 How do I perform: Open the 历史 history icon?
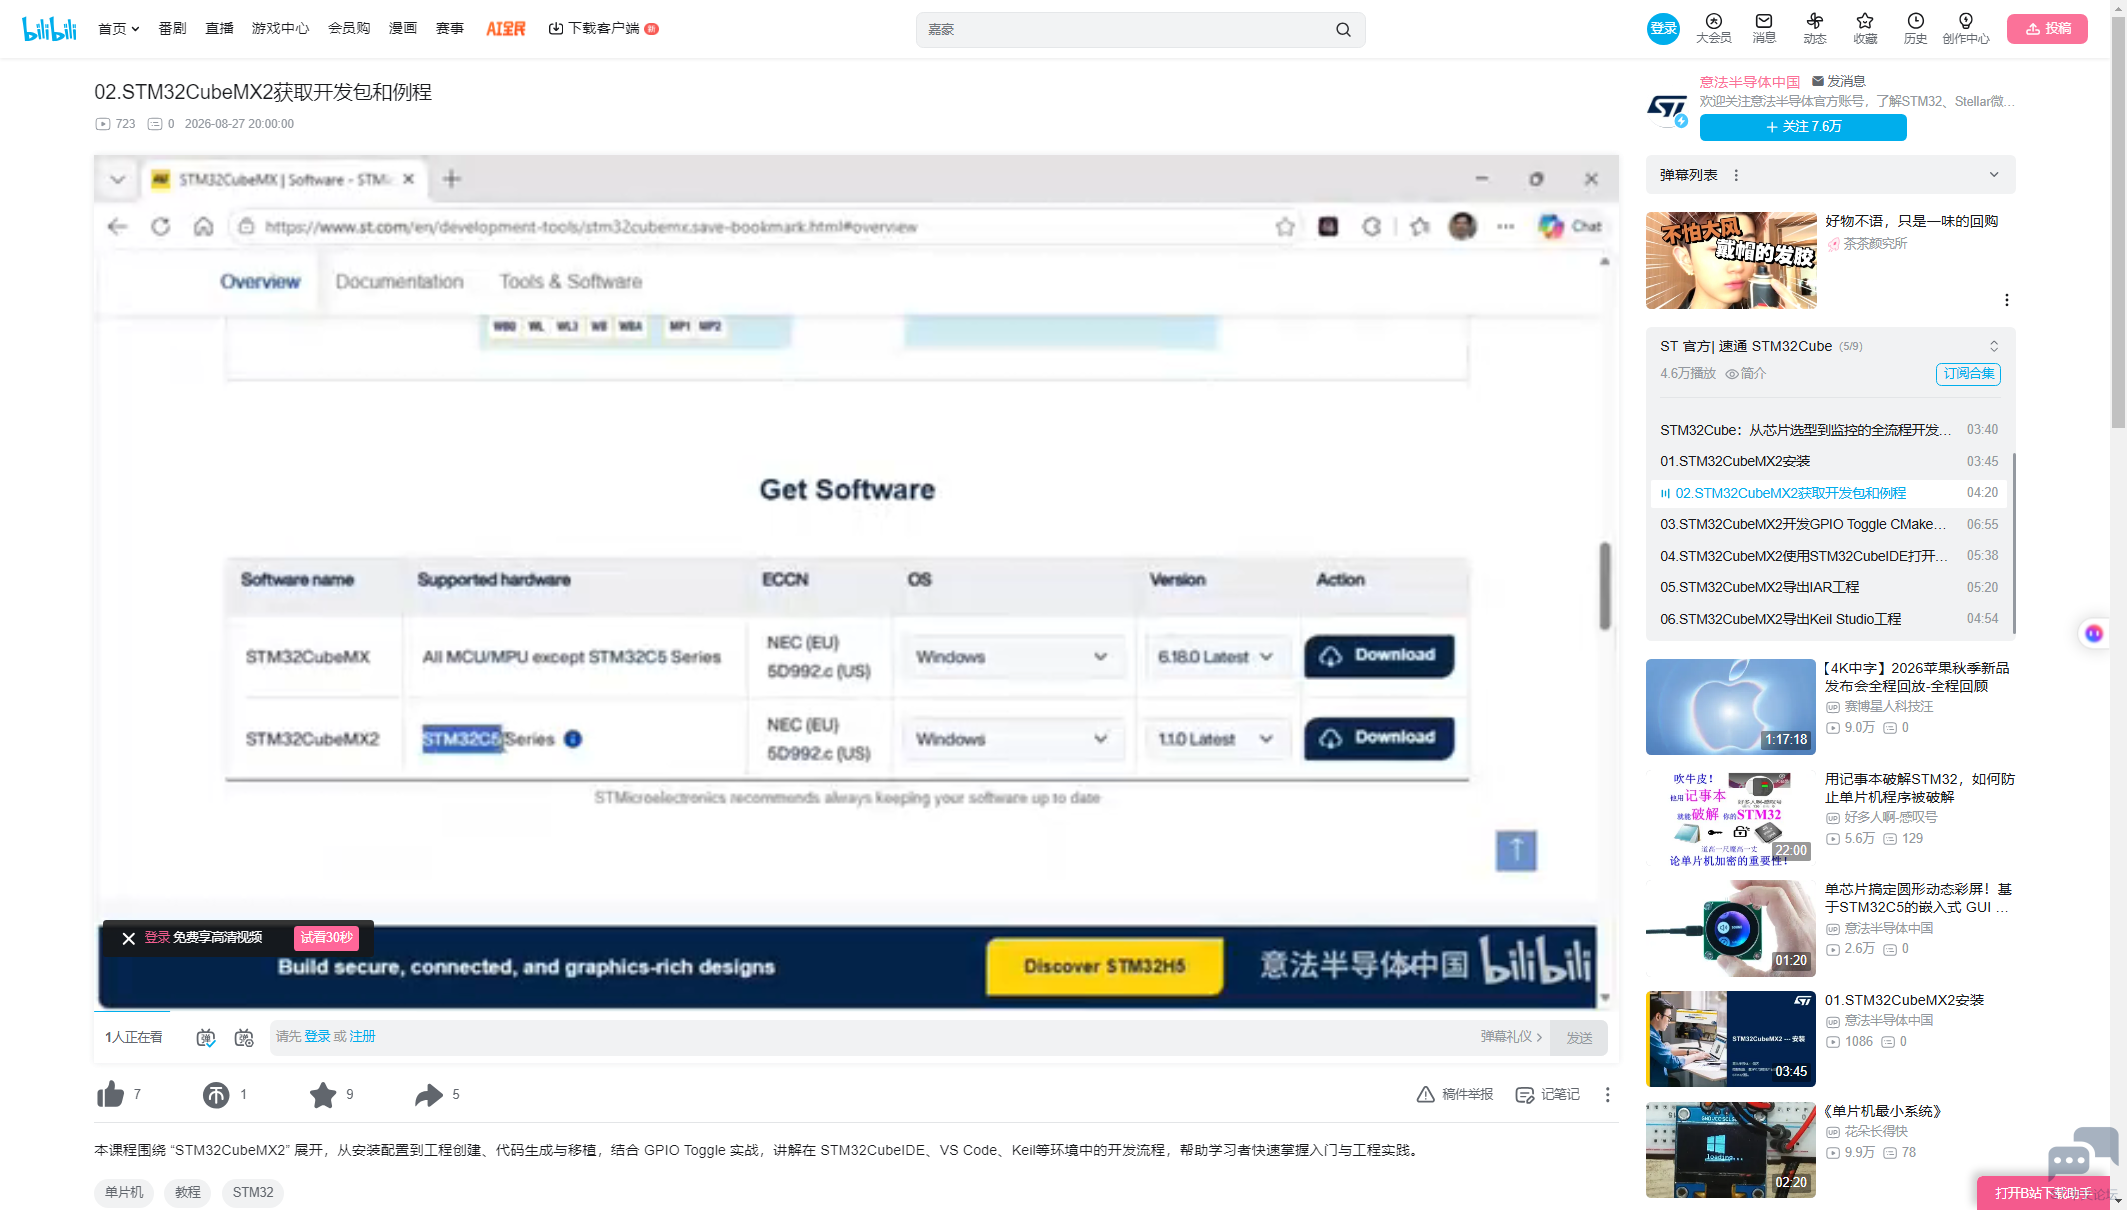[1915, 28]
